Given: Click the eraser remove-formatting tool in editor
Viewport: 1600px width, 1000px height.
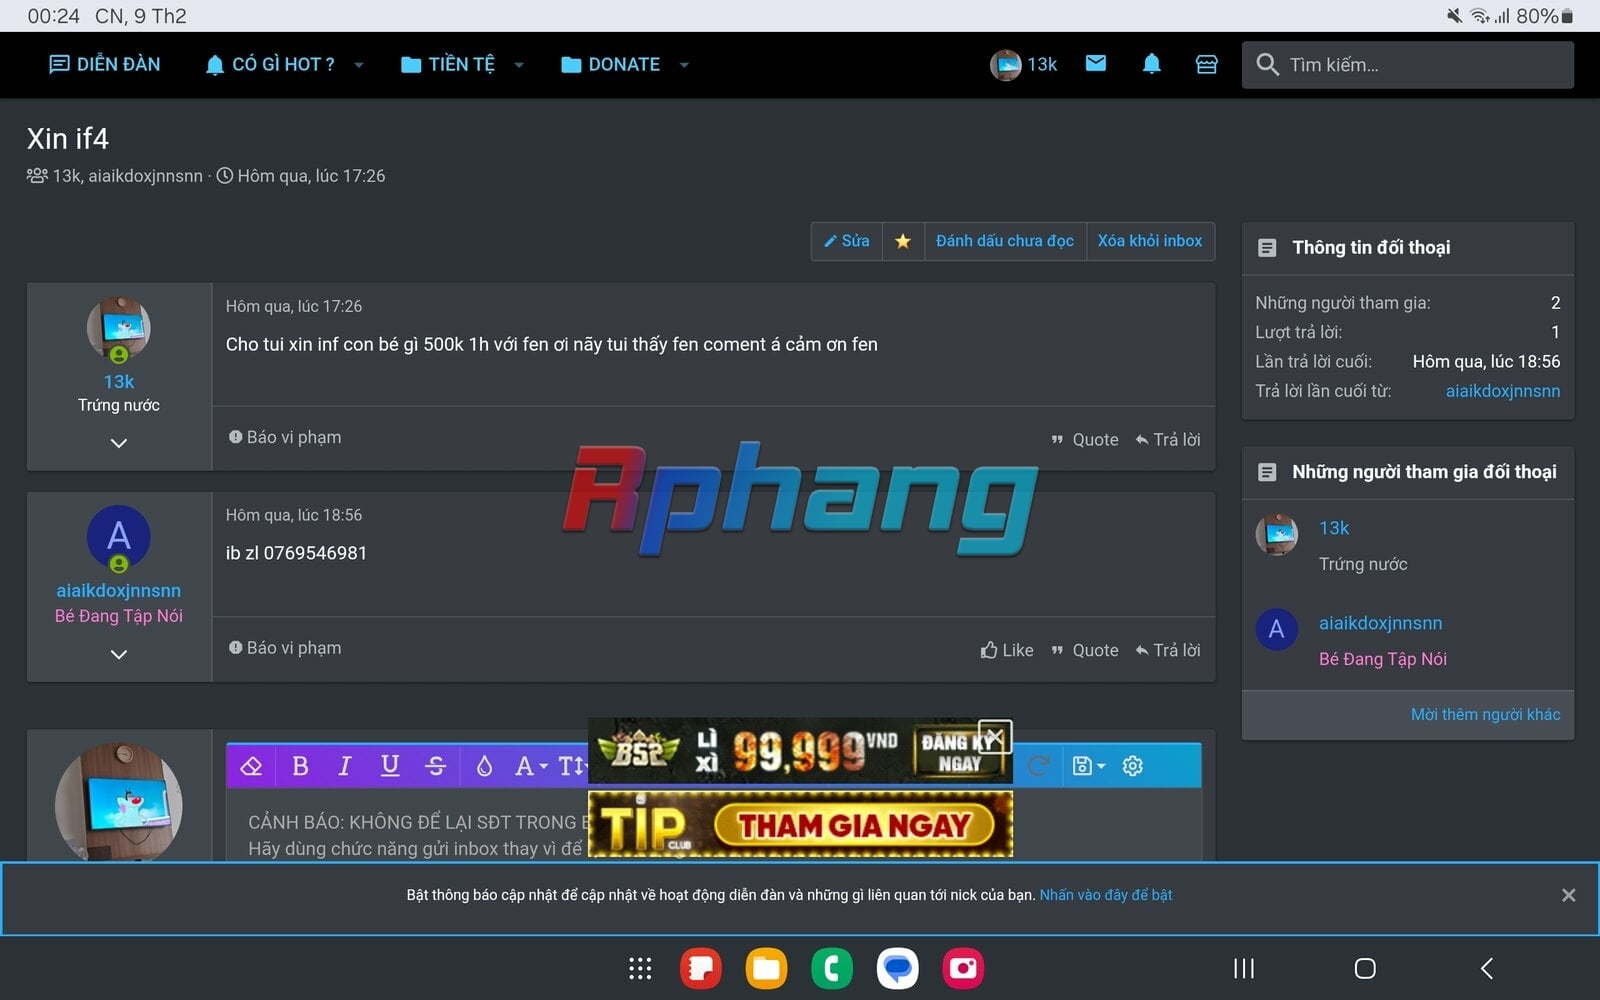Looking at the screenshot, I should click(x=251, y=766).
